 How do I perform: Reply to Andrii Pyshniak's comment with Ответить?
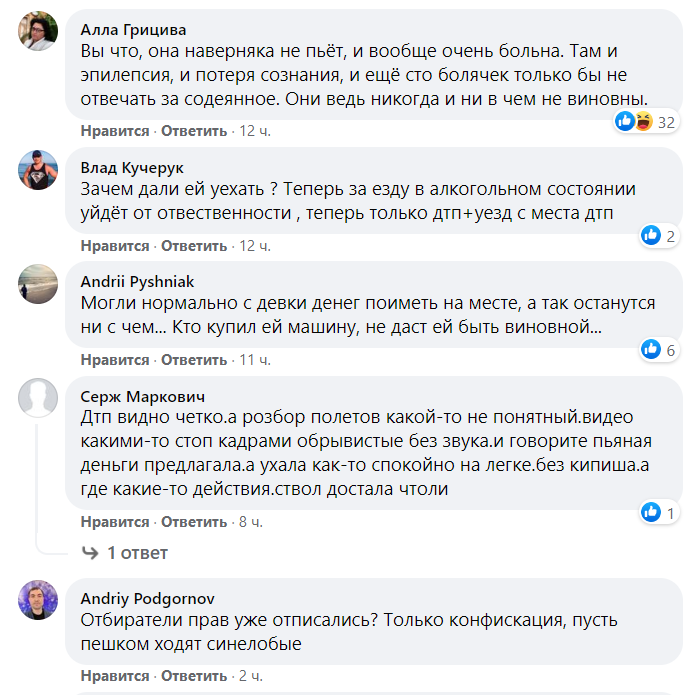pos(194,359)
